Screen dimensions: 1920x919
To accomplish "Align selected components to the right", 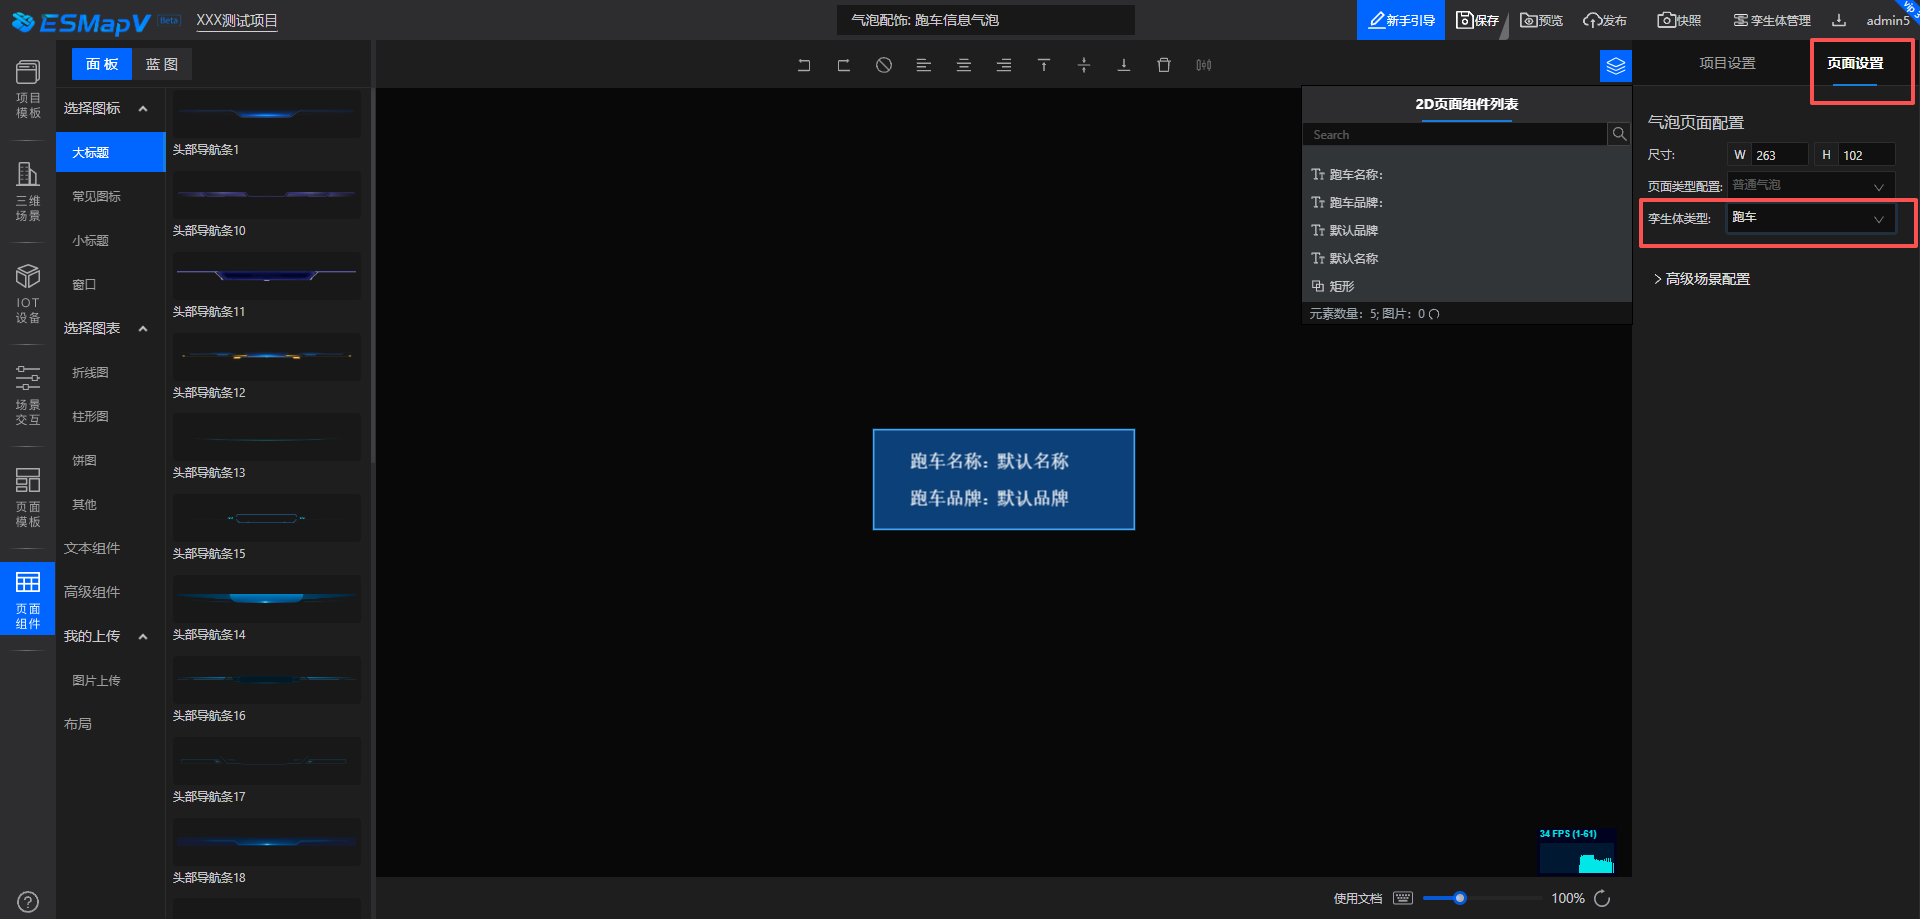I will click(x=1004, y=65).
